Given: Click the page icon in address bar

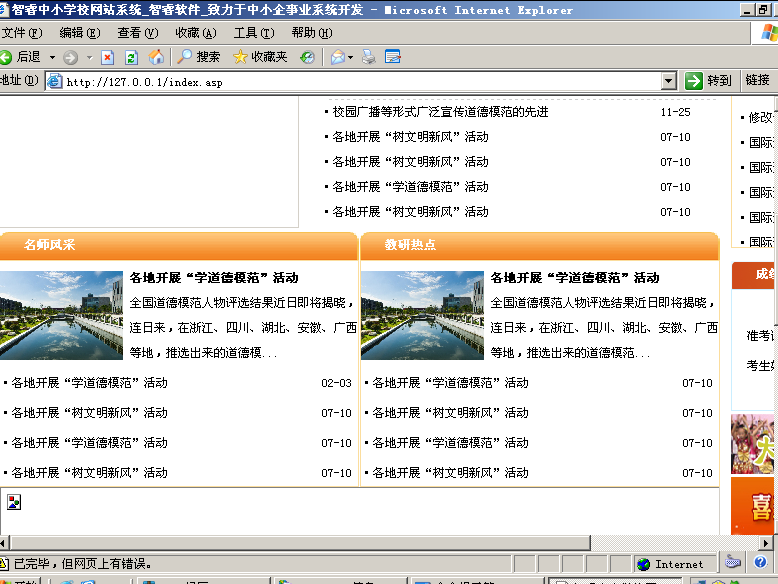Looking at the screenshot, I should (54, 81).
